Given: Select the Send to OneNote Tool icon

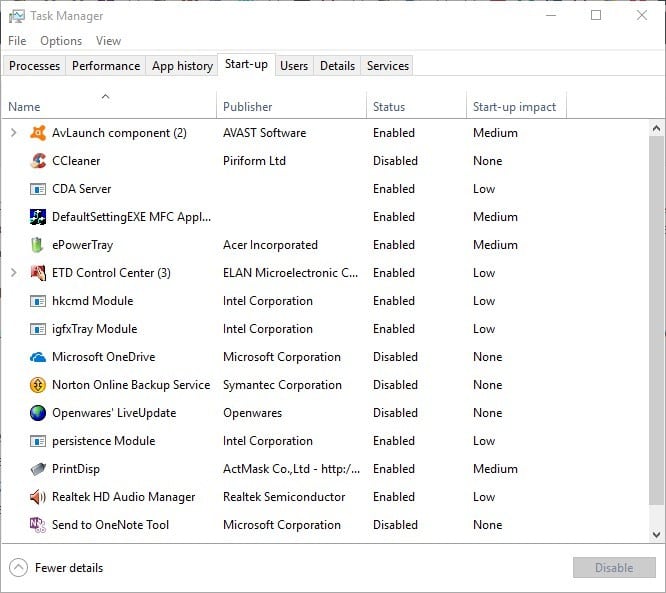Looking at the screenshot, I should click(38, 525).
